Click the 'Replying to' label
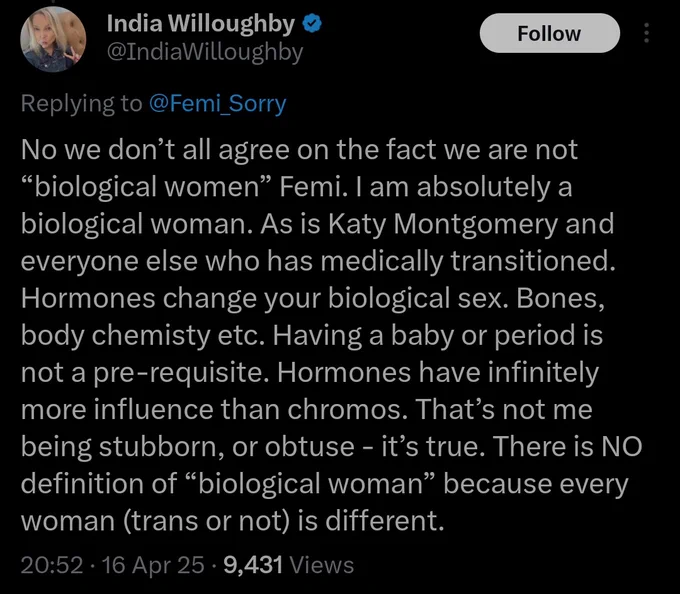The image size is (680, 594). coord(82,104)
